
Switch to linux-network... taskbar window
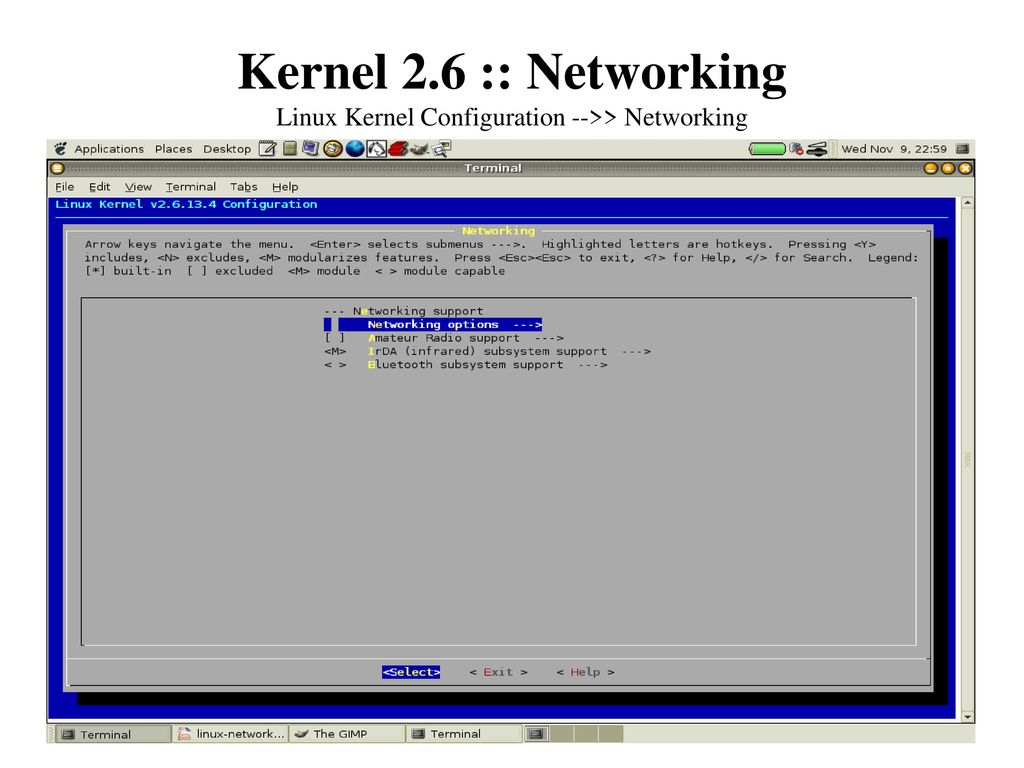click(x=231, y=734)
